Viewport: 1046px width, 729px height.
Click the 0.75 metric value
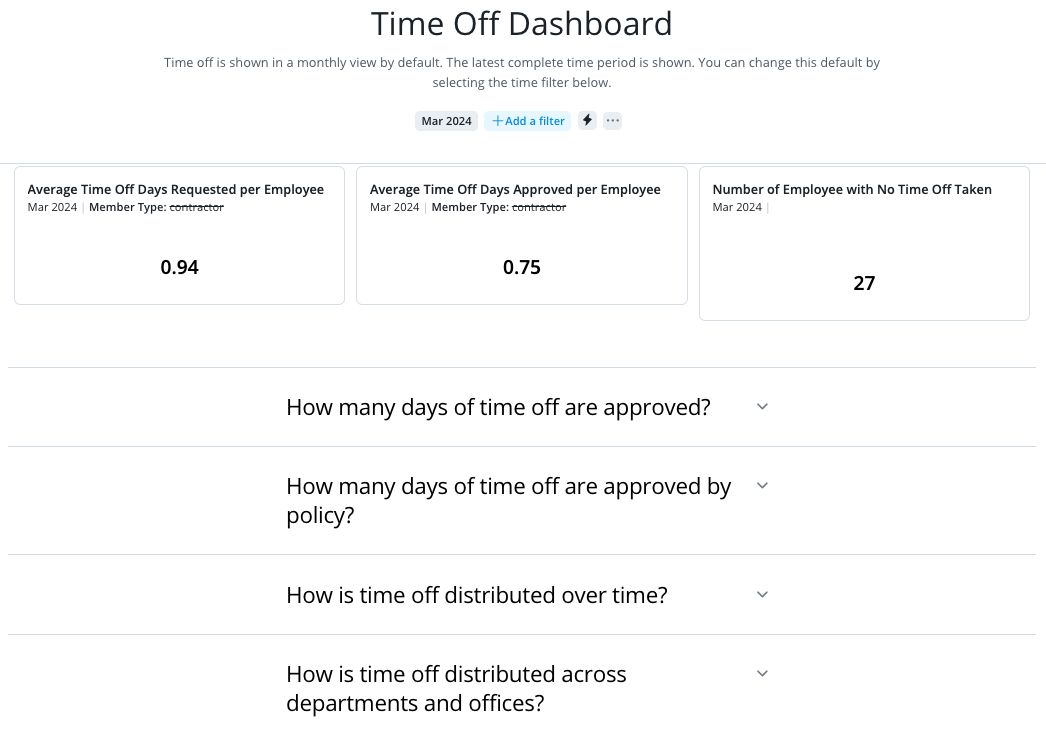pos(522,267)
